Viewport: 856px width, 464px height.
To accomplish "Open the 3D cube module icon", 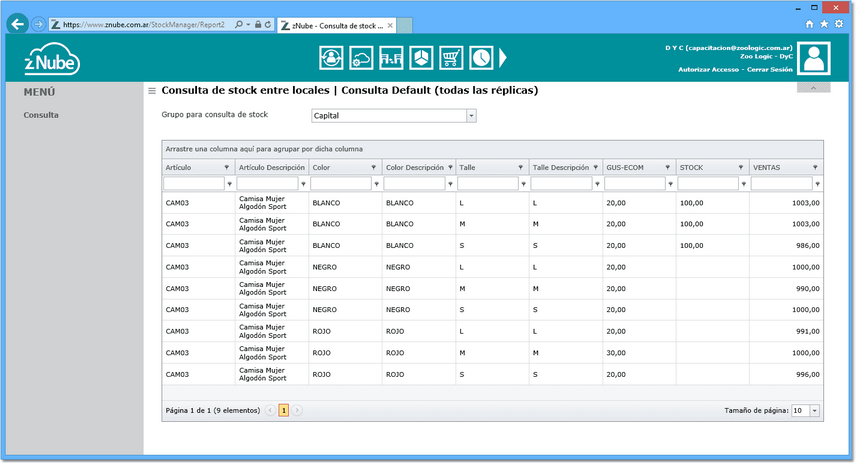I will pyautogui.click(x=421, y=58).
